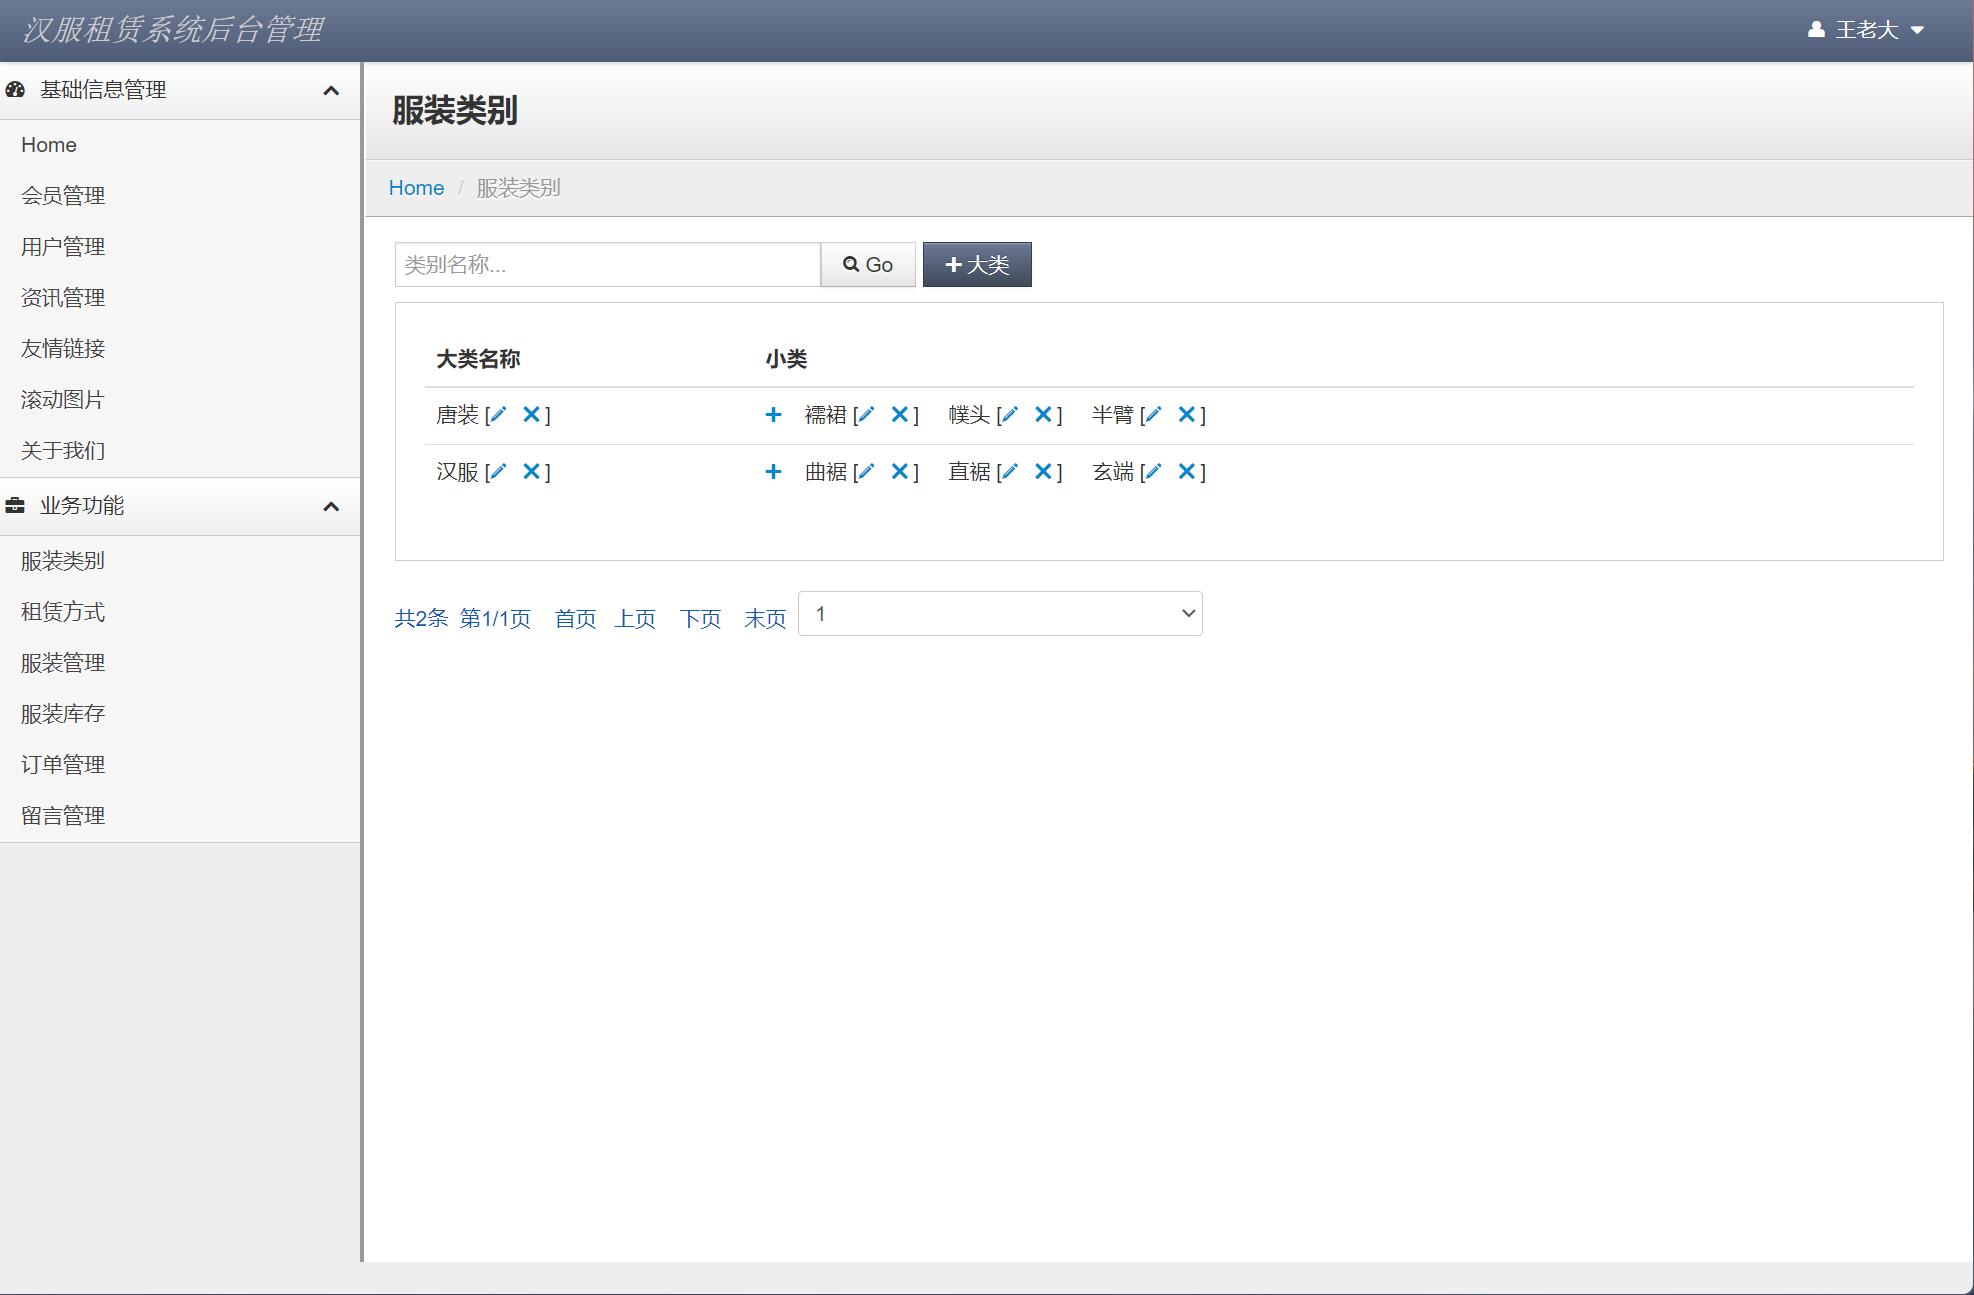The height and width of the screenshot is (1295, 1974).
Task: Collapse the 基础信息管理 section
Action: coord(331,89)
